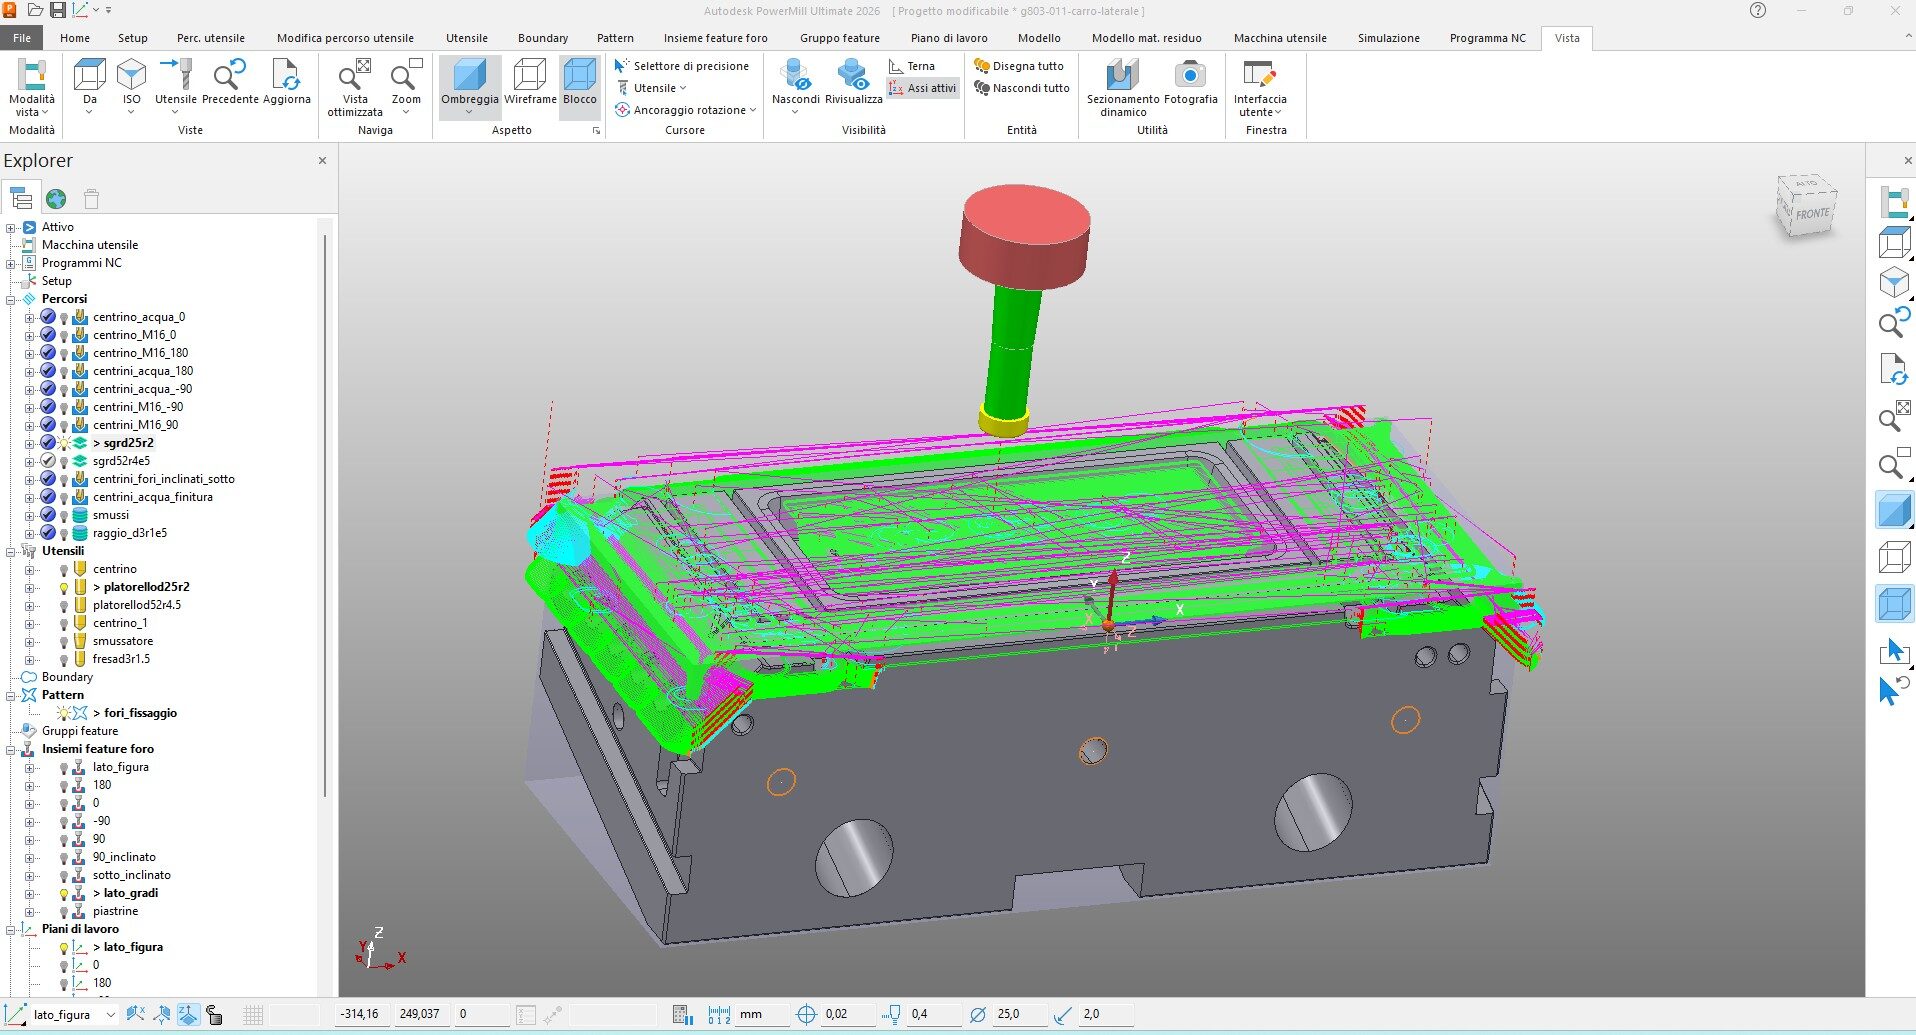Viewport: 1916px width, 1035px height.
Task: Click the Rivisualizza icon
Action: point(853,76)
